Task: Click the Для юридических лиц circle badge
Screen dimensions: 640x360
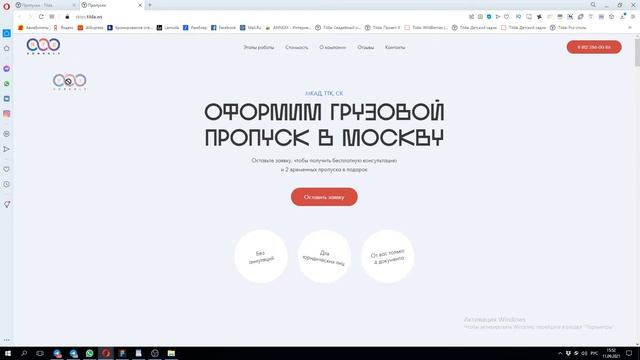Action: pos(324,256)
